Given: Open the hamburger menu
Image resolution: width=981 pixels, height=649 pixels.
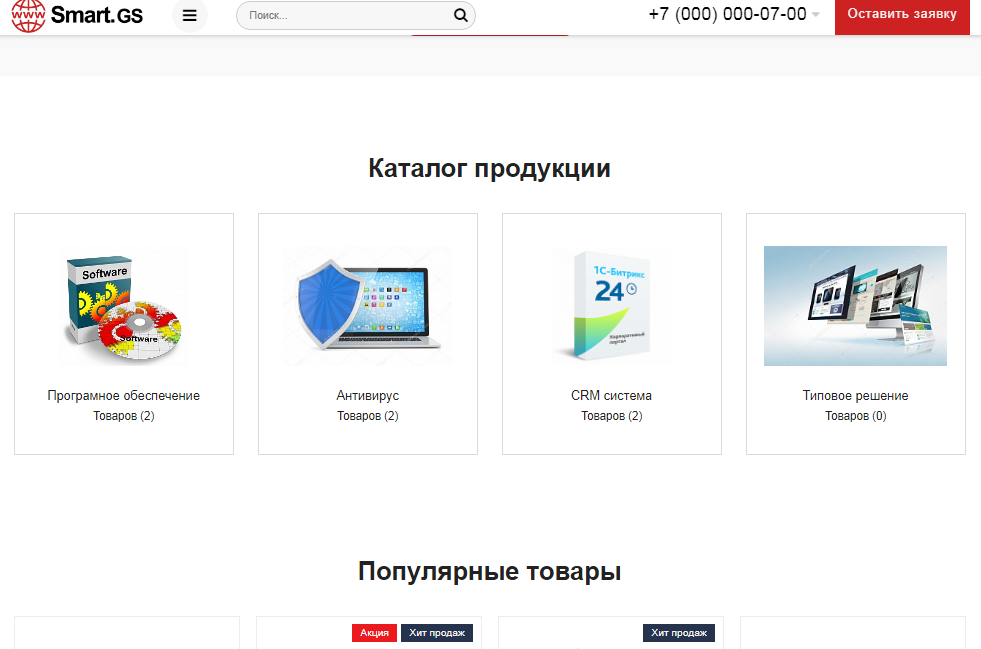Looking at the screenshot, I should tap(190, 15).
